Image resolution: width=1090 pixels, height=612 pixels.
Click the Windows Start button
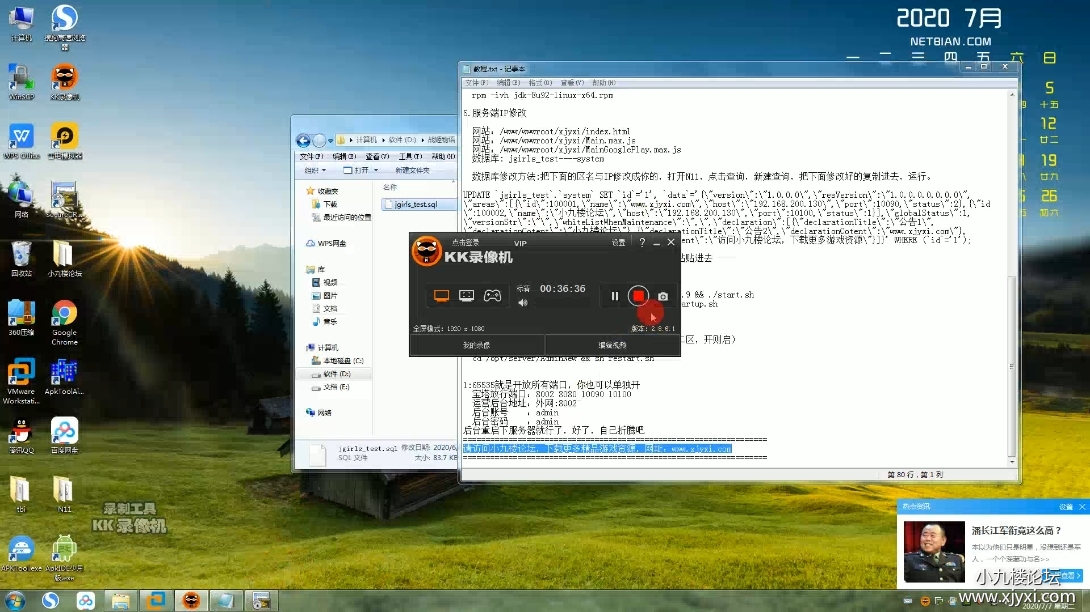(x=16, y=600)
